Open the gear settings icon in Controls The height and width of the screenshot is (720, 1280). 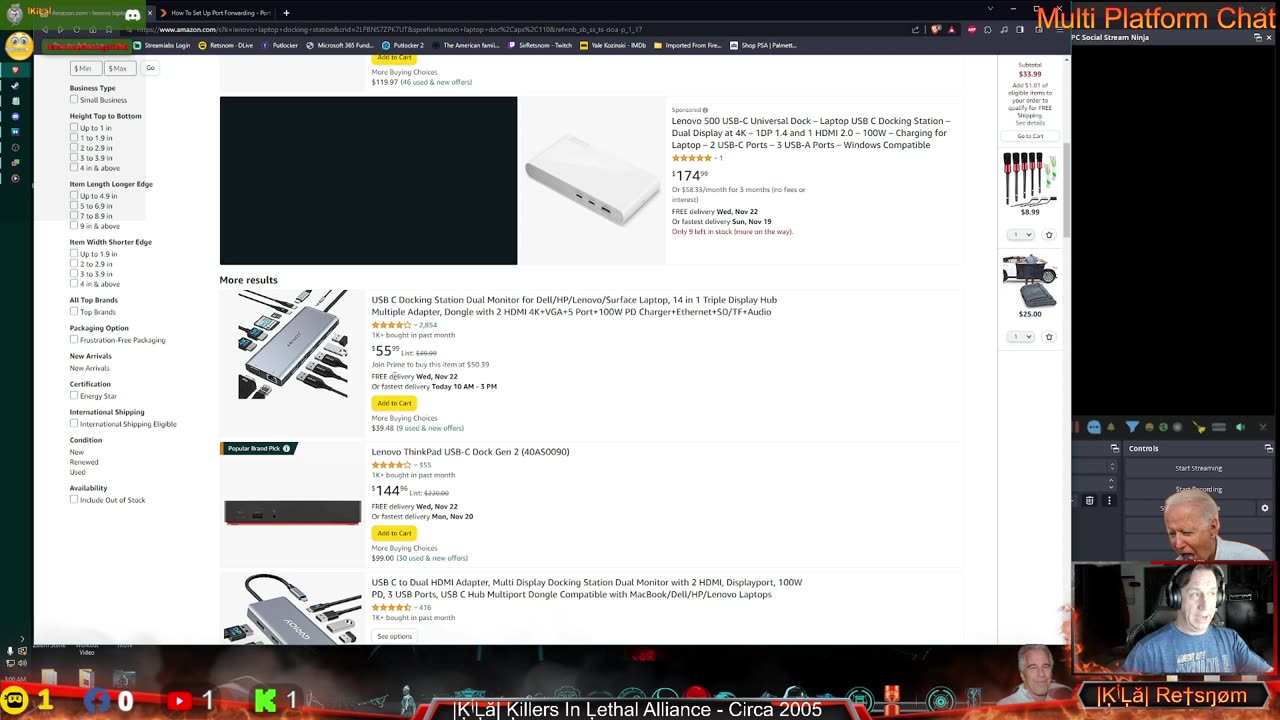(1265, 508)
